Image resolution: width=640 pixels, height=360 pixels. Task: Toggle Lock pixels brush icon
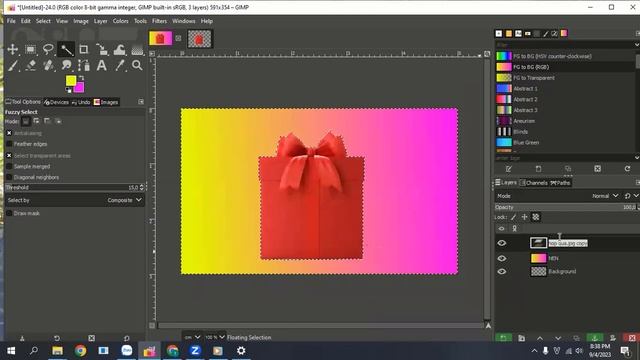point(513,217)
